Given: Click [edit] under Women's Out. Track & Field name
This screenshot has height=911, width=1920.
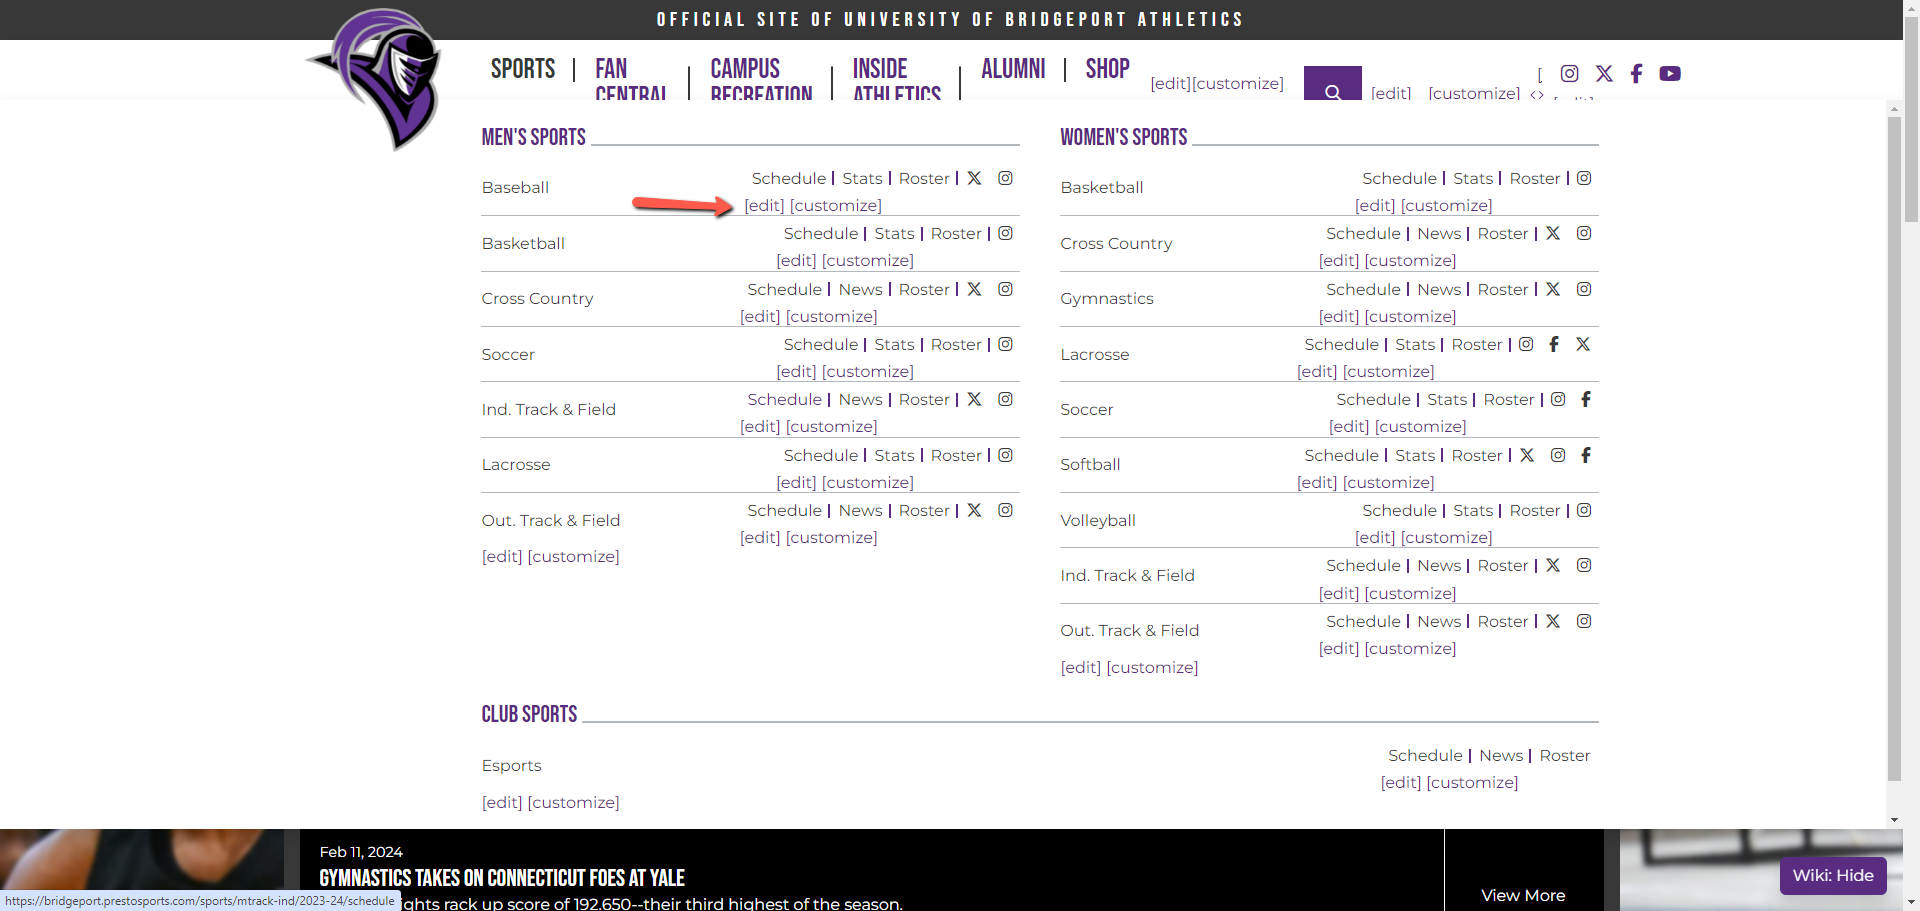Looking at the screenshot, I should [x=1080, y=667].
